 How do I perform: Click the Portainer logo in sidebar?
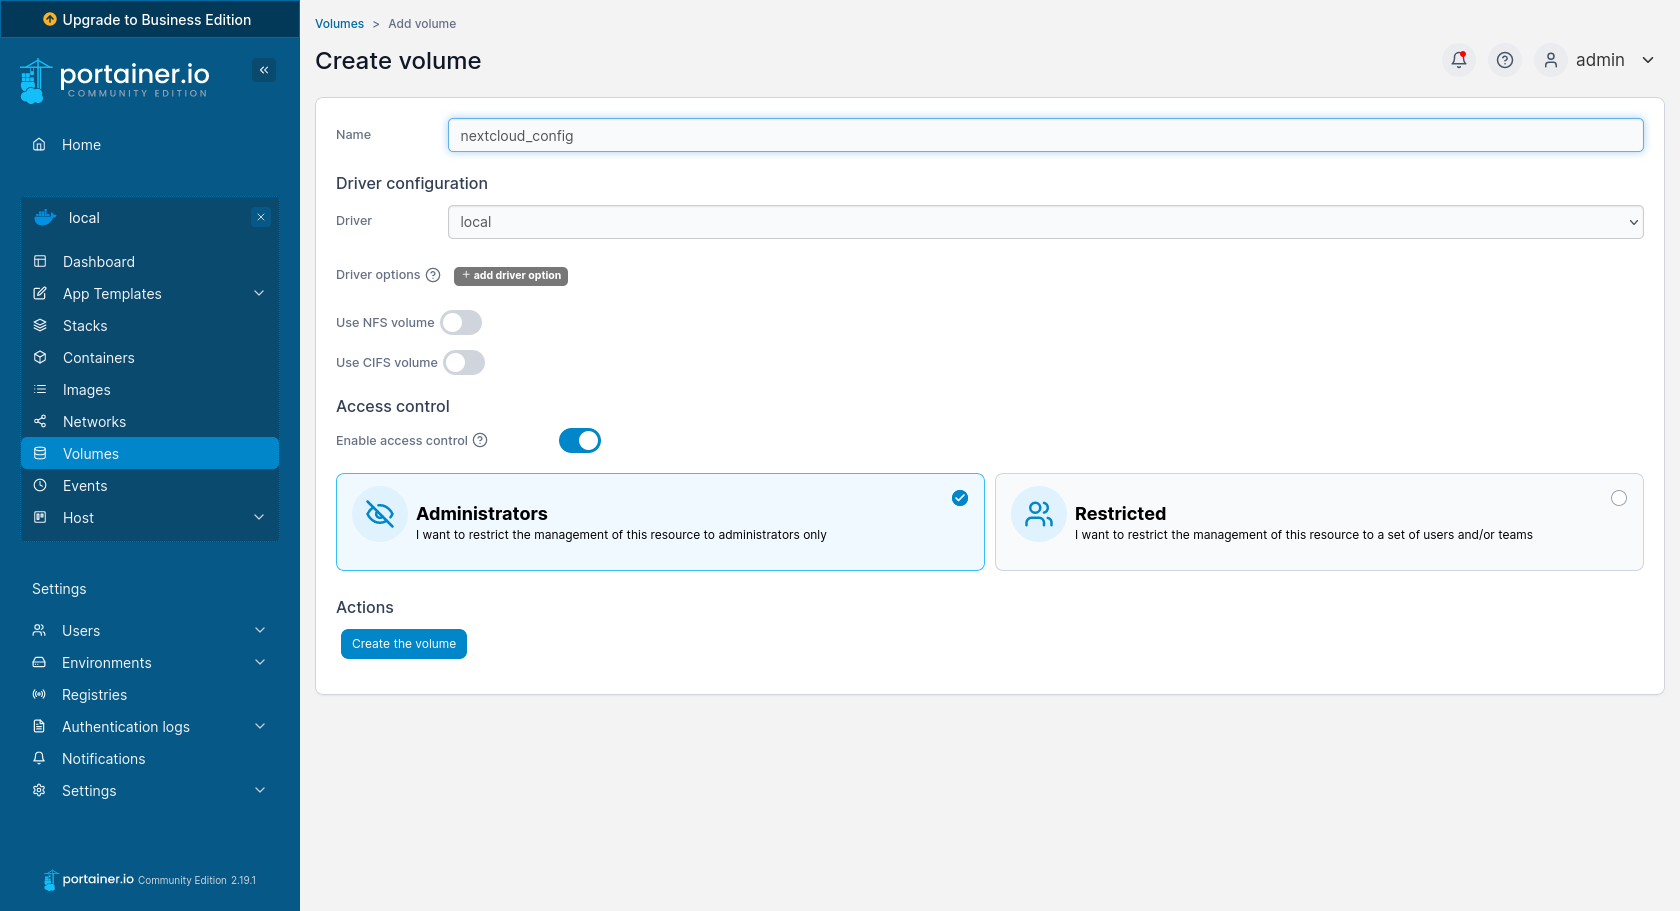(115, 80)
